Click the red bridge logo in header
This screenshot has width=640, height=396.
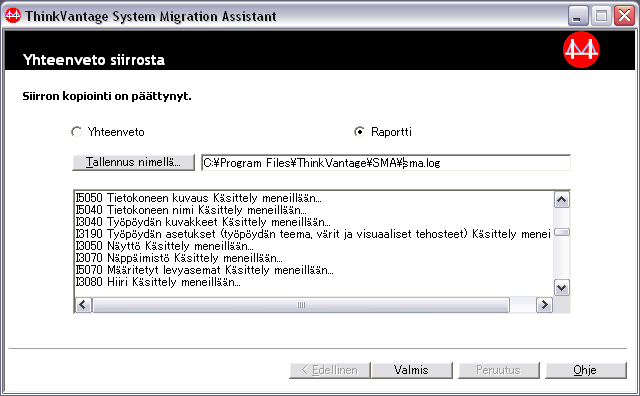tap(581, 50)
